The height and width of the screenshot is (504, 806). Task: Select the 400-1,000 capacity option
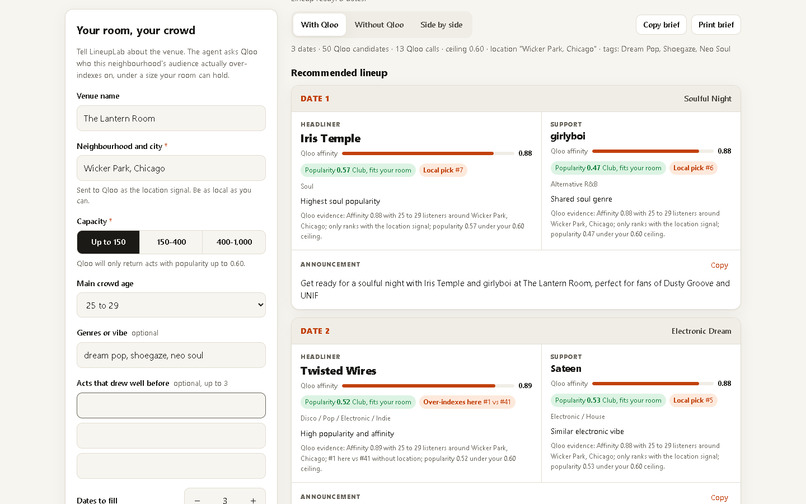[234, 242]
